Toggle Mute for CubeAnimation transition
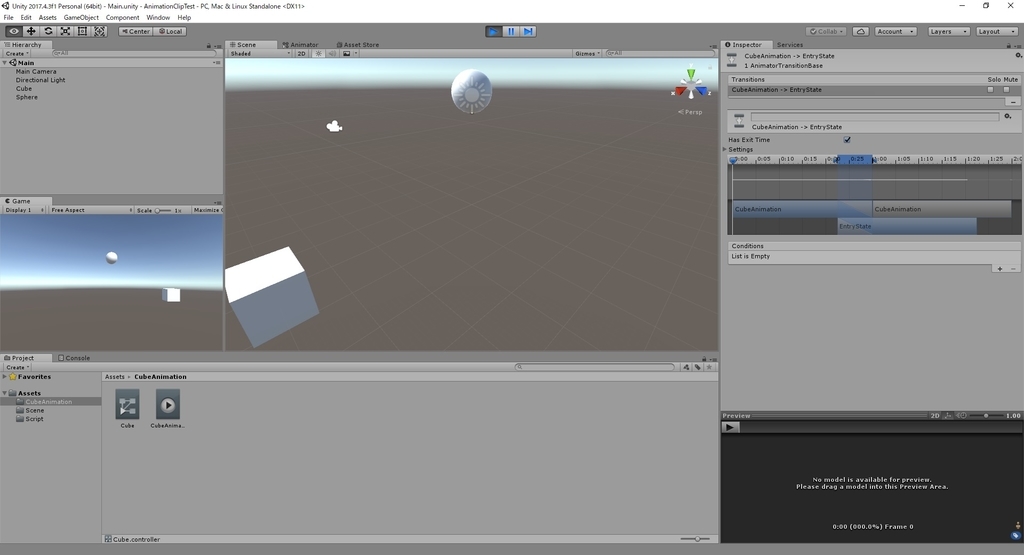Viewport: 1024px width, 555px height. point(1006,89)
